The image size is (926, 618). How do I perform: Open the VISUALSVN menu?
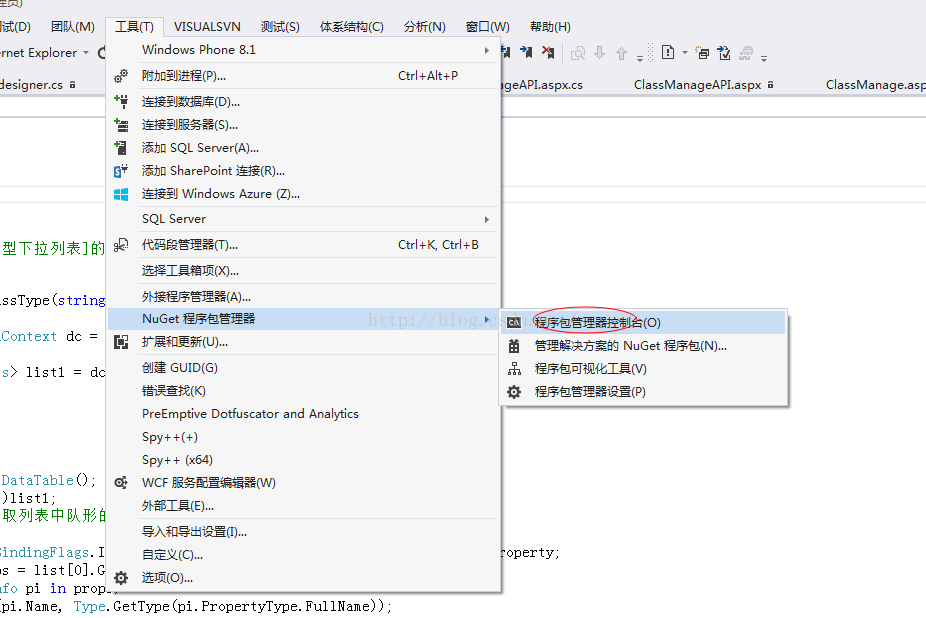click(x=207, y=27)
